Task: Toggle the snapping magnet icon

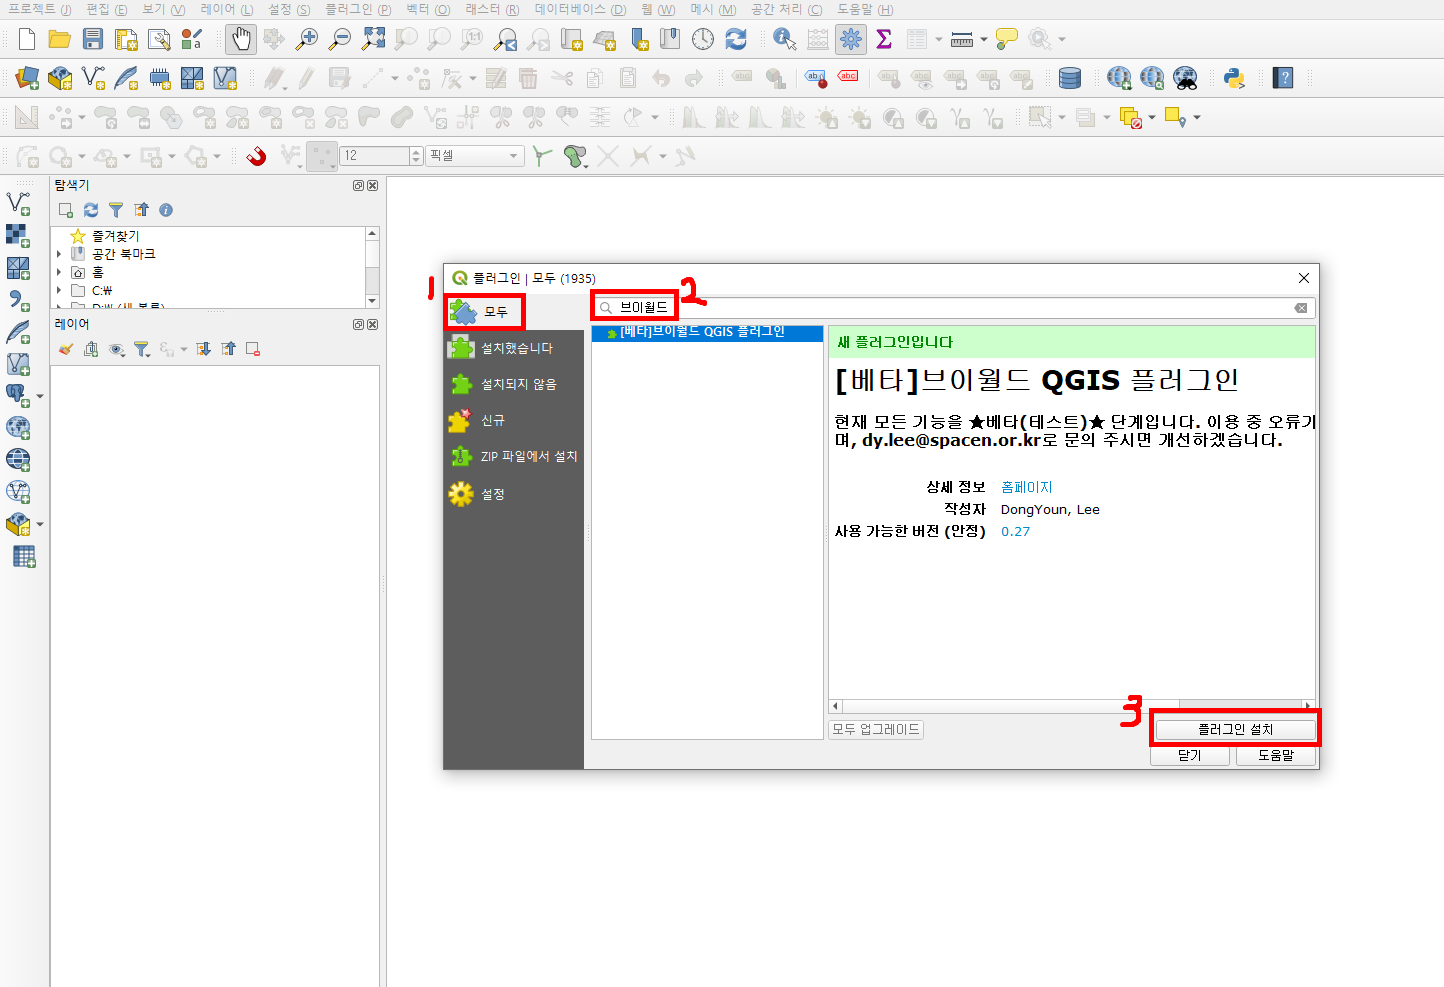Action: (x=257, y=156)
